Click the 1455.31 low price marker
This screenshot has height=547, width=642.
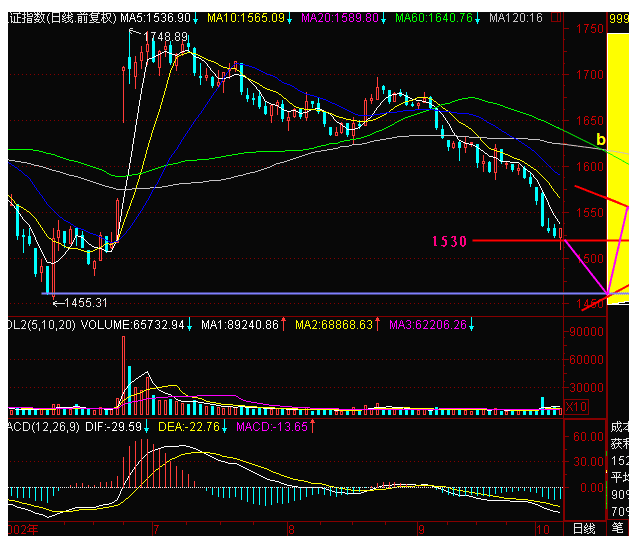coord(86,303)
